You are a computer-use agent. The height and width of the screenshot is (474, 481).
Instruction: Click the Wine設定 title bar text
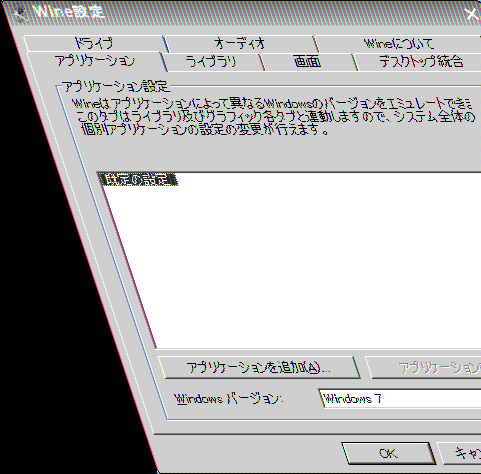tap(69, 12)
